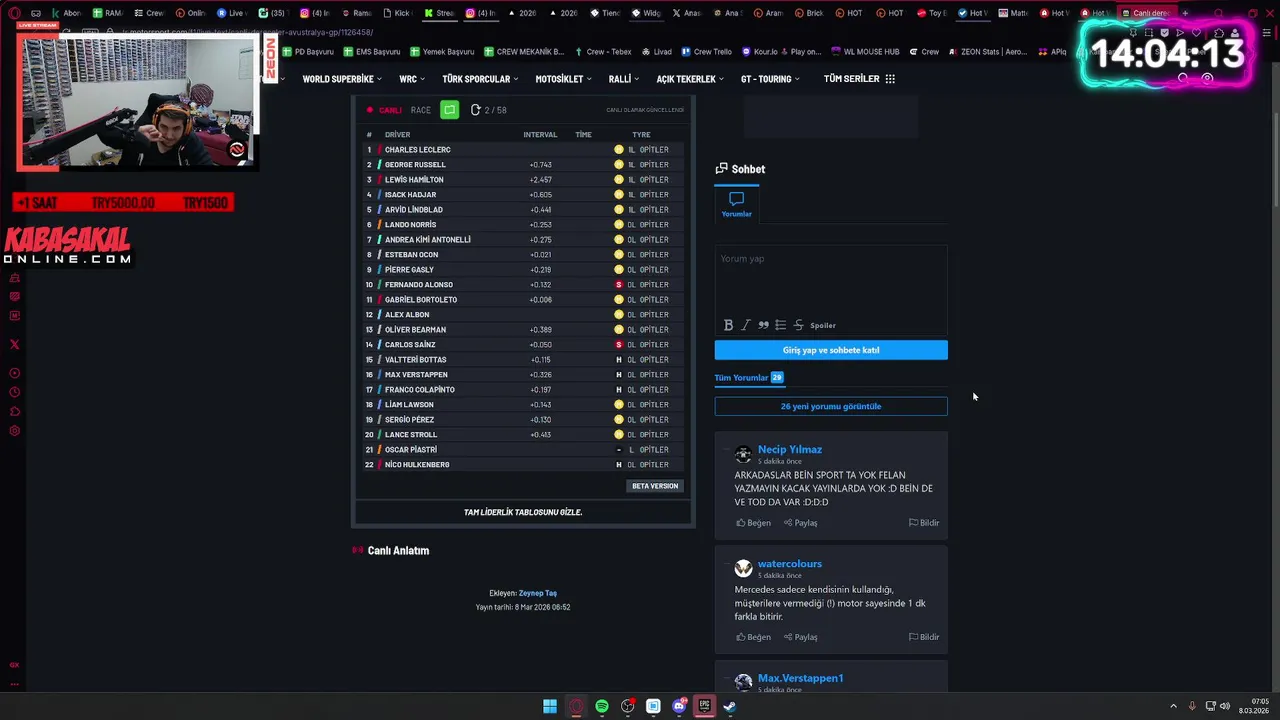Open the Crew Trello bookmark
1280x720 pixels.
coord(706,51)
